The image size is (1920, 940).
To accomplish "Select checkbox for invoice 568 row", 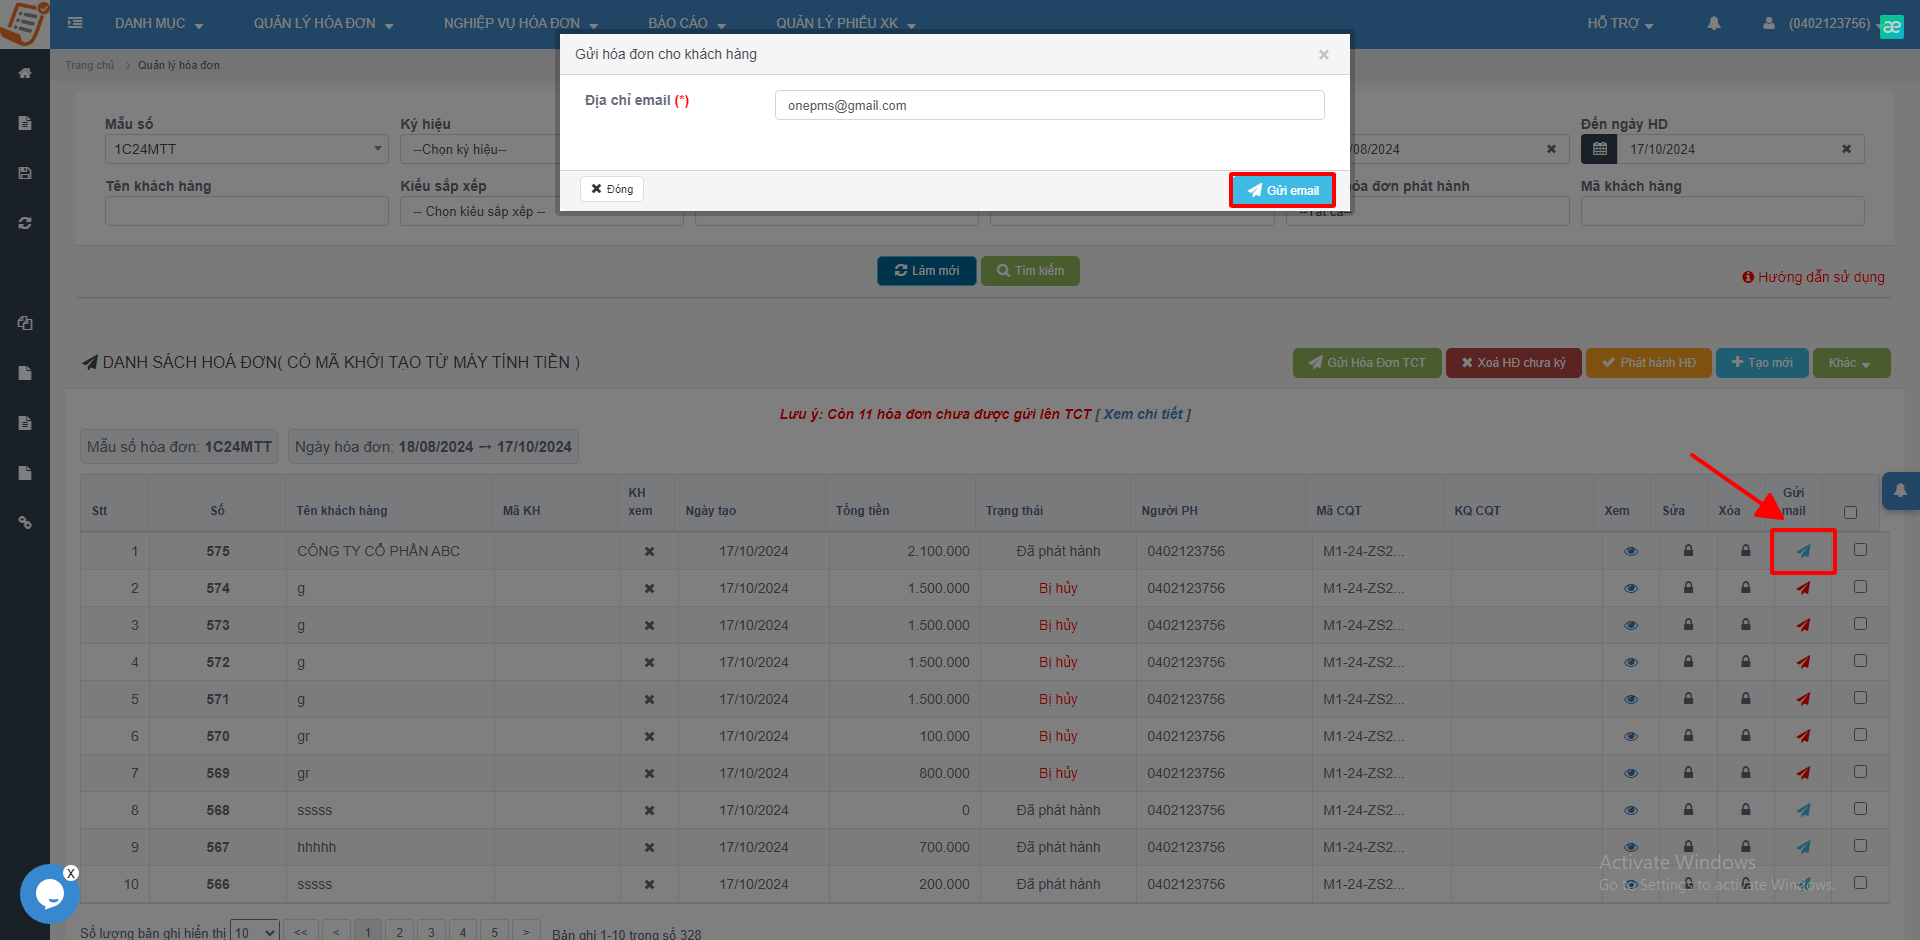I will [1860, 809].
